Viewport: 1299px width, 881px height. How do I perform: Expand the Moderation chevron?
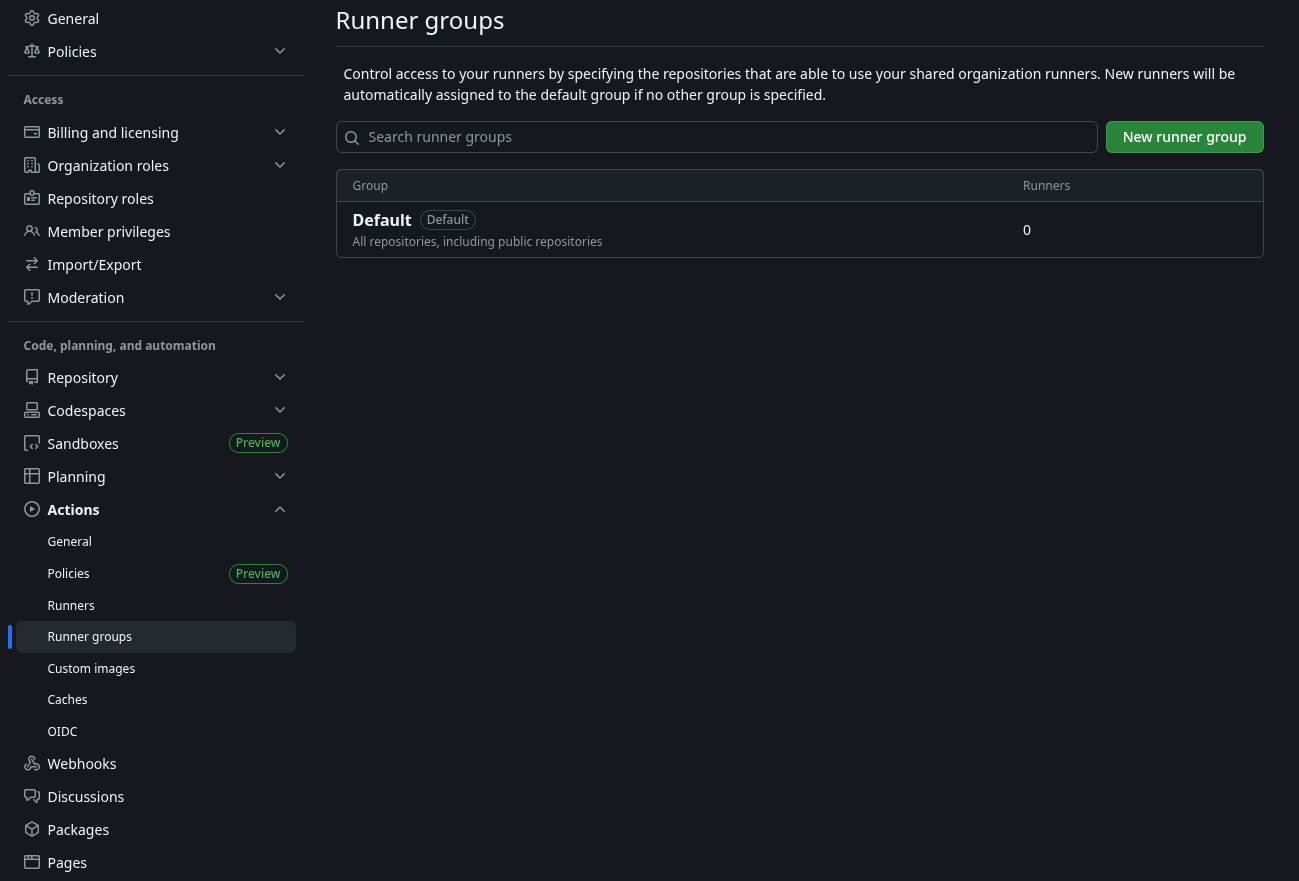280,297
